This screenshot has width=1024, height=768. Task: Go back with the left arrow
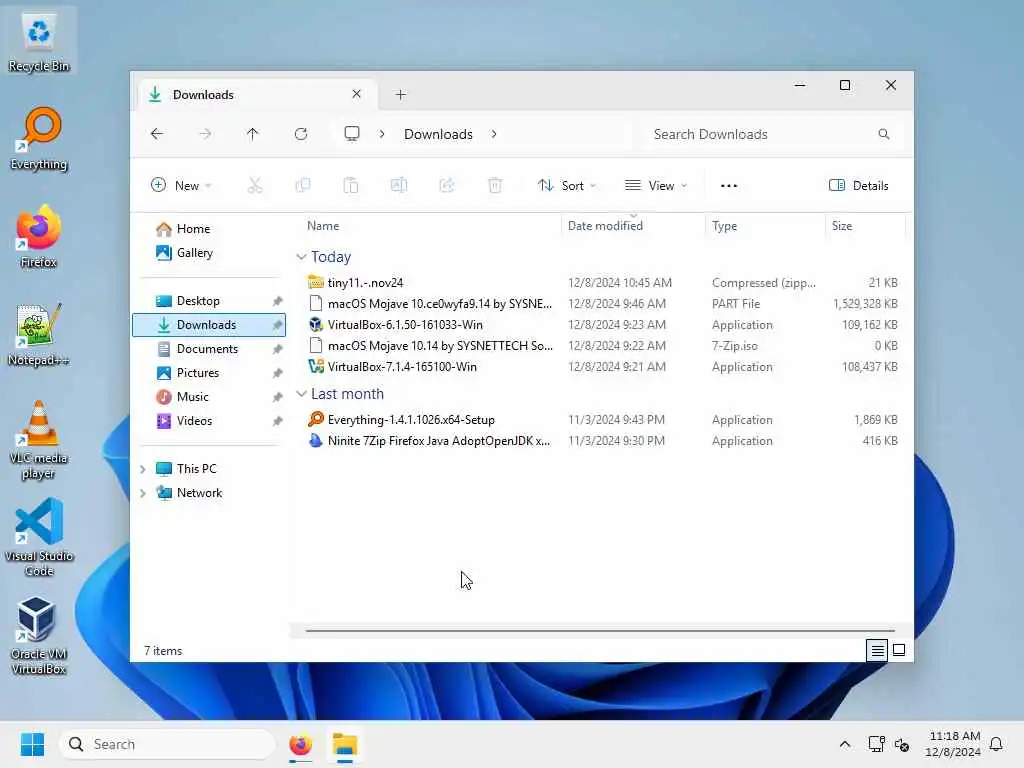[157, 134]
